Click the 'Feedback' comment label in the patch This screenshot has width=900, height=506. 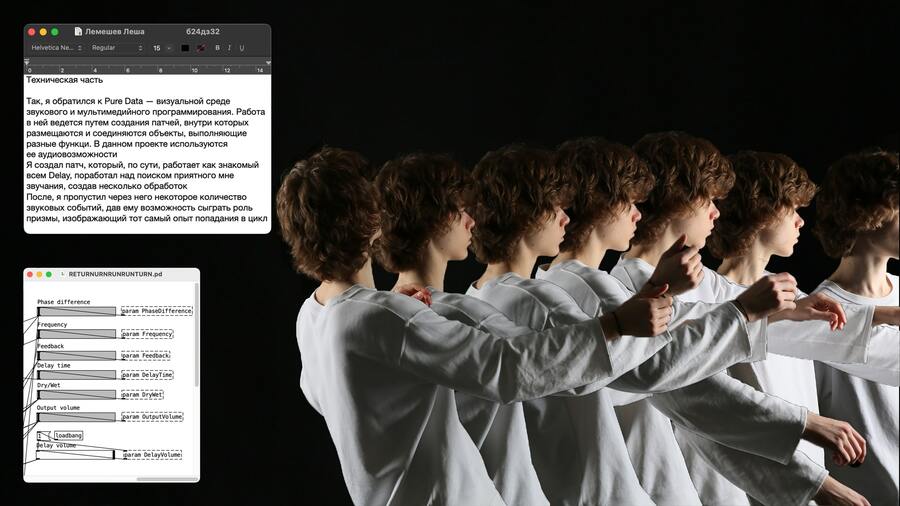[51, 347]
